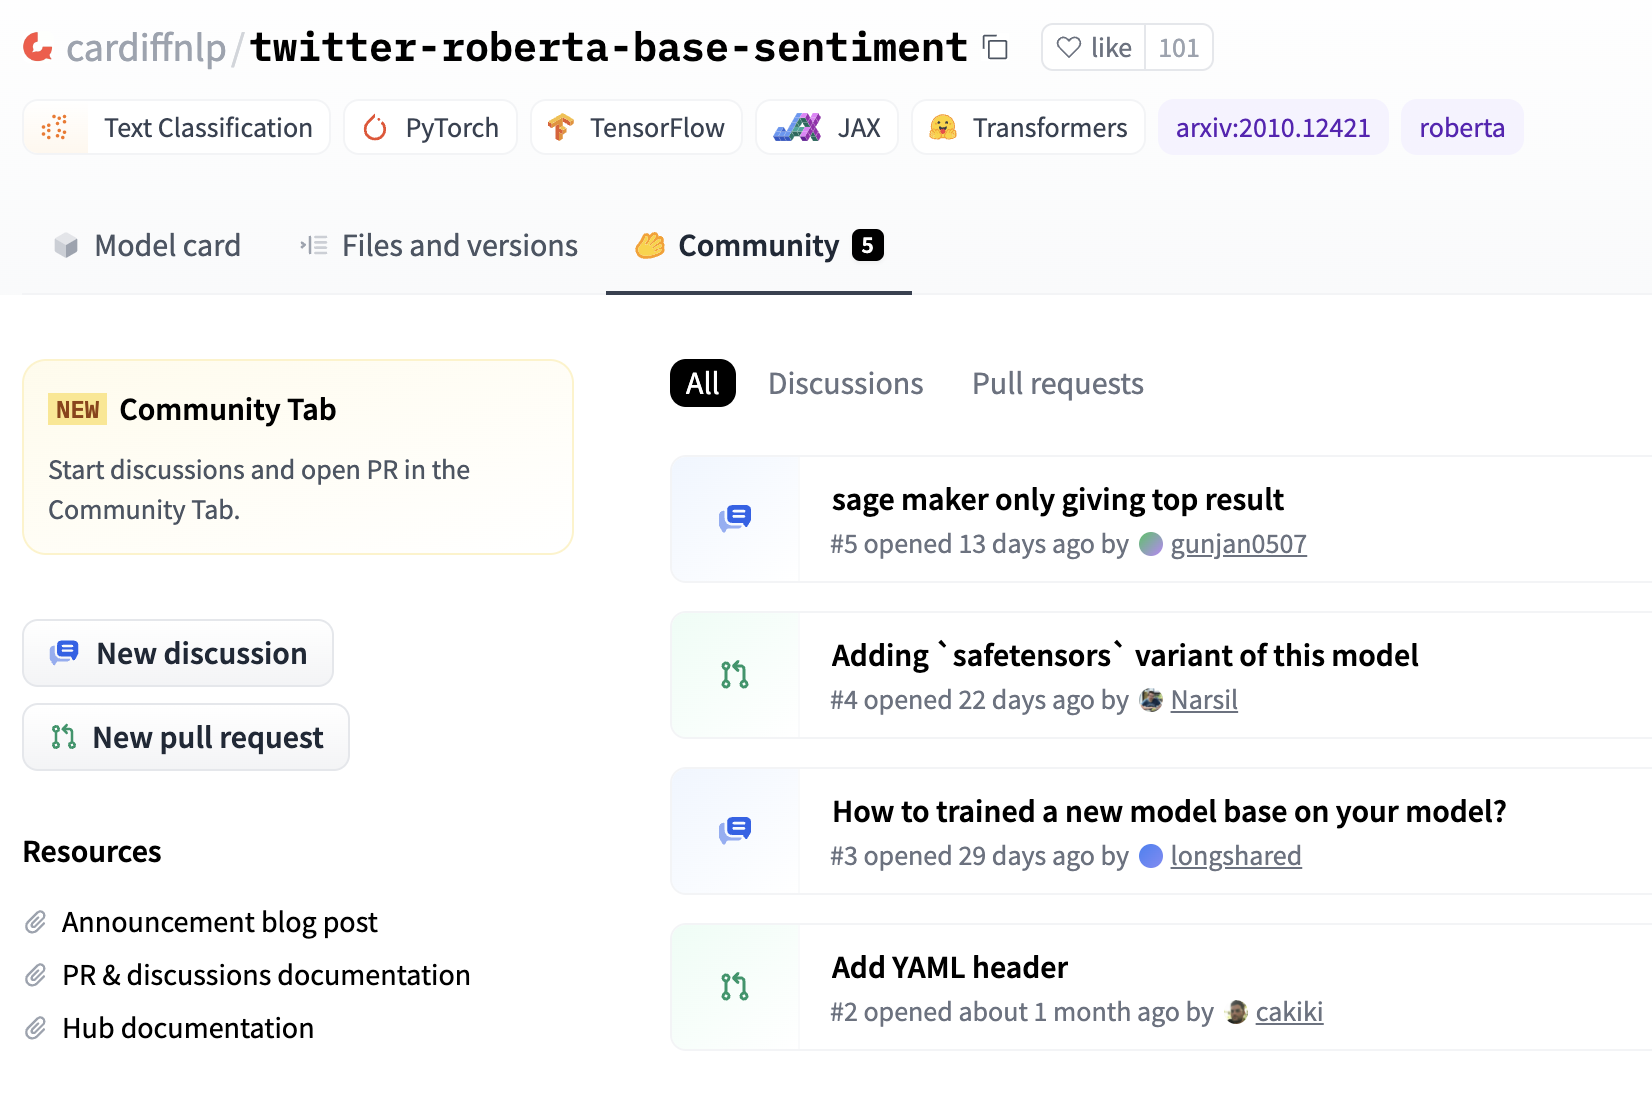Open user profile gunjan0507
Screen dimensions: 1652x1094
pos(1238,543)
